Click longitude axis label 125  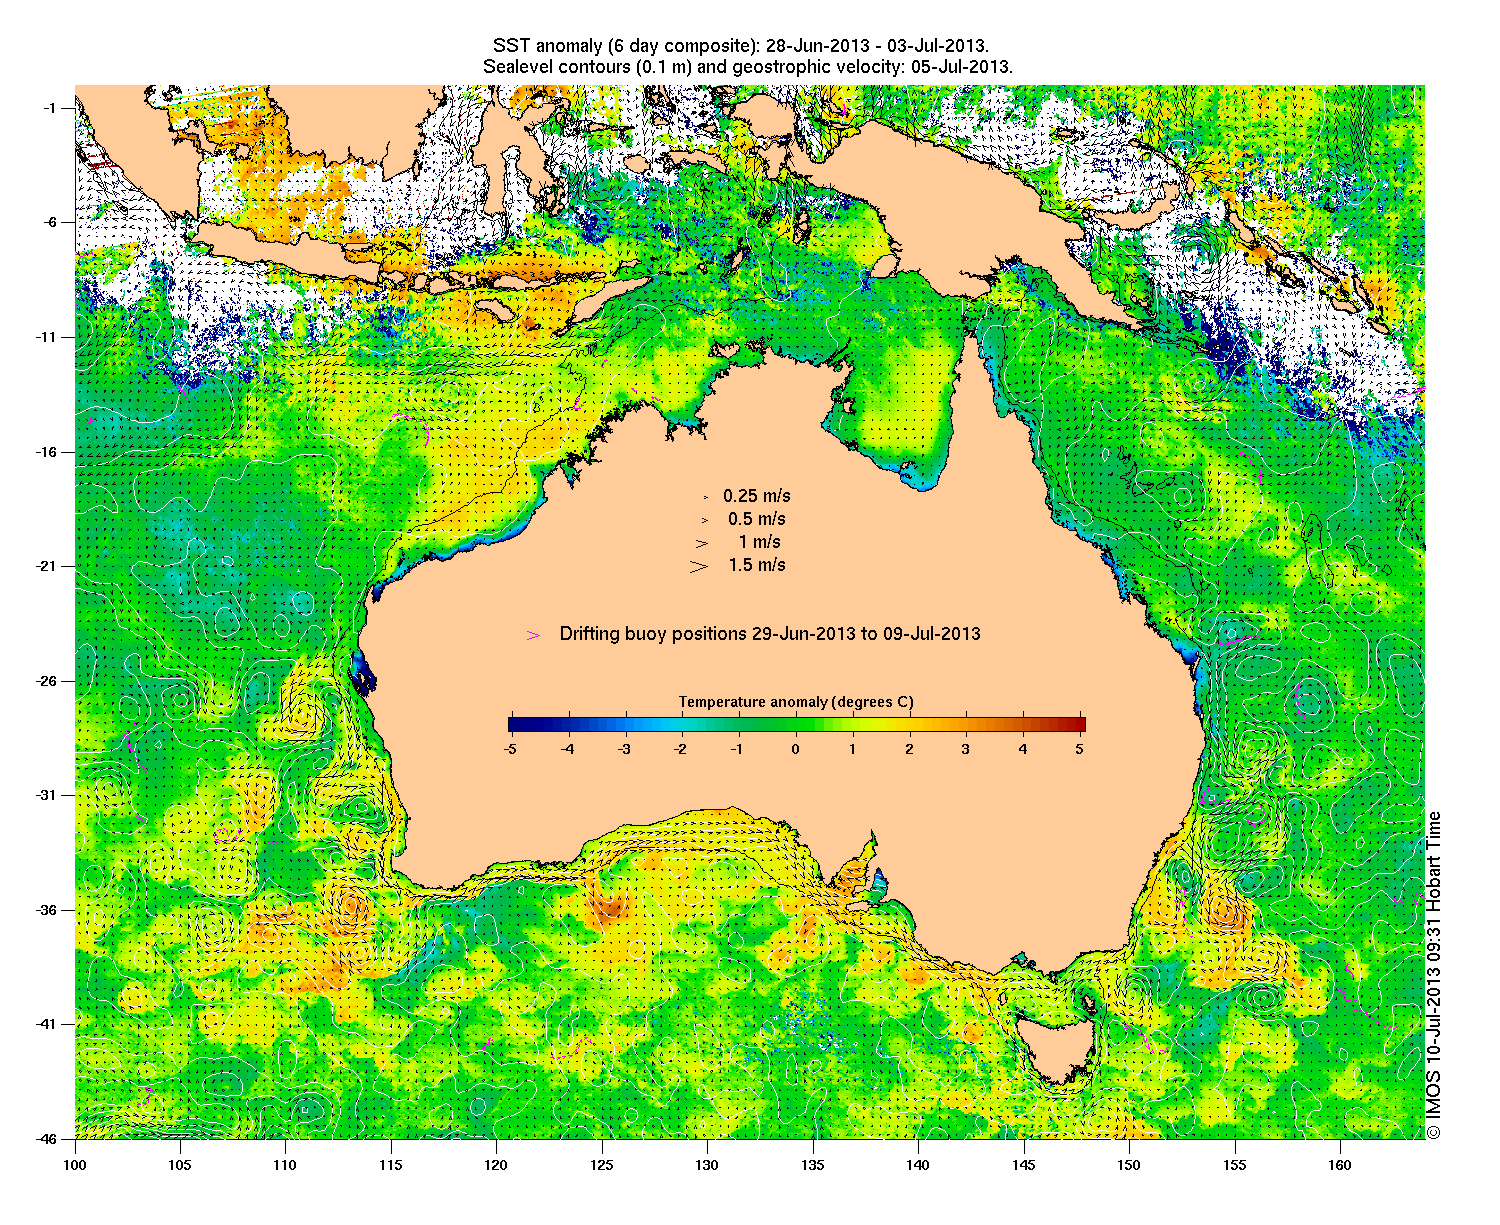[601, 1165]
